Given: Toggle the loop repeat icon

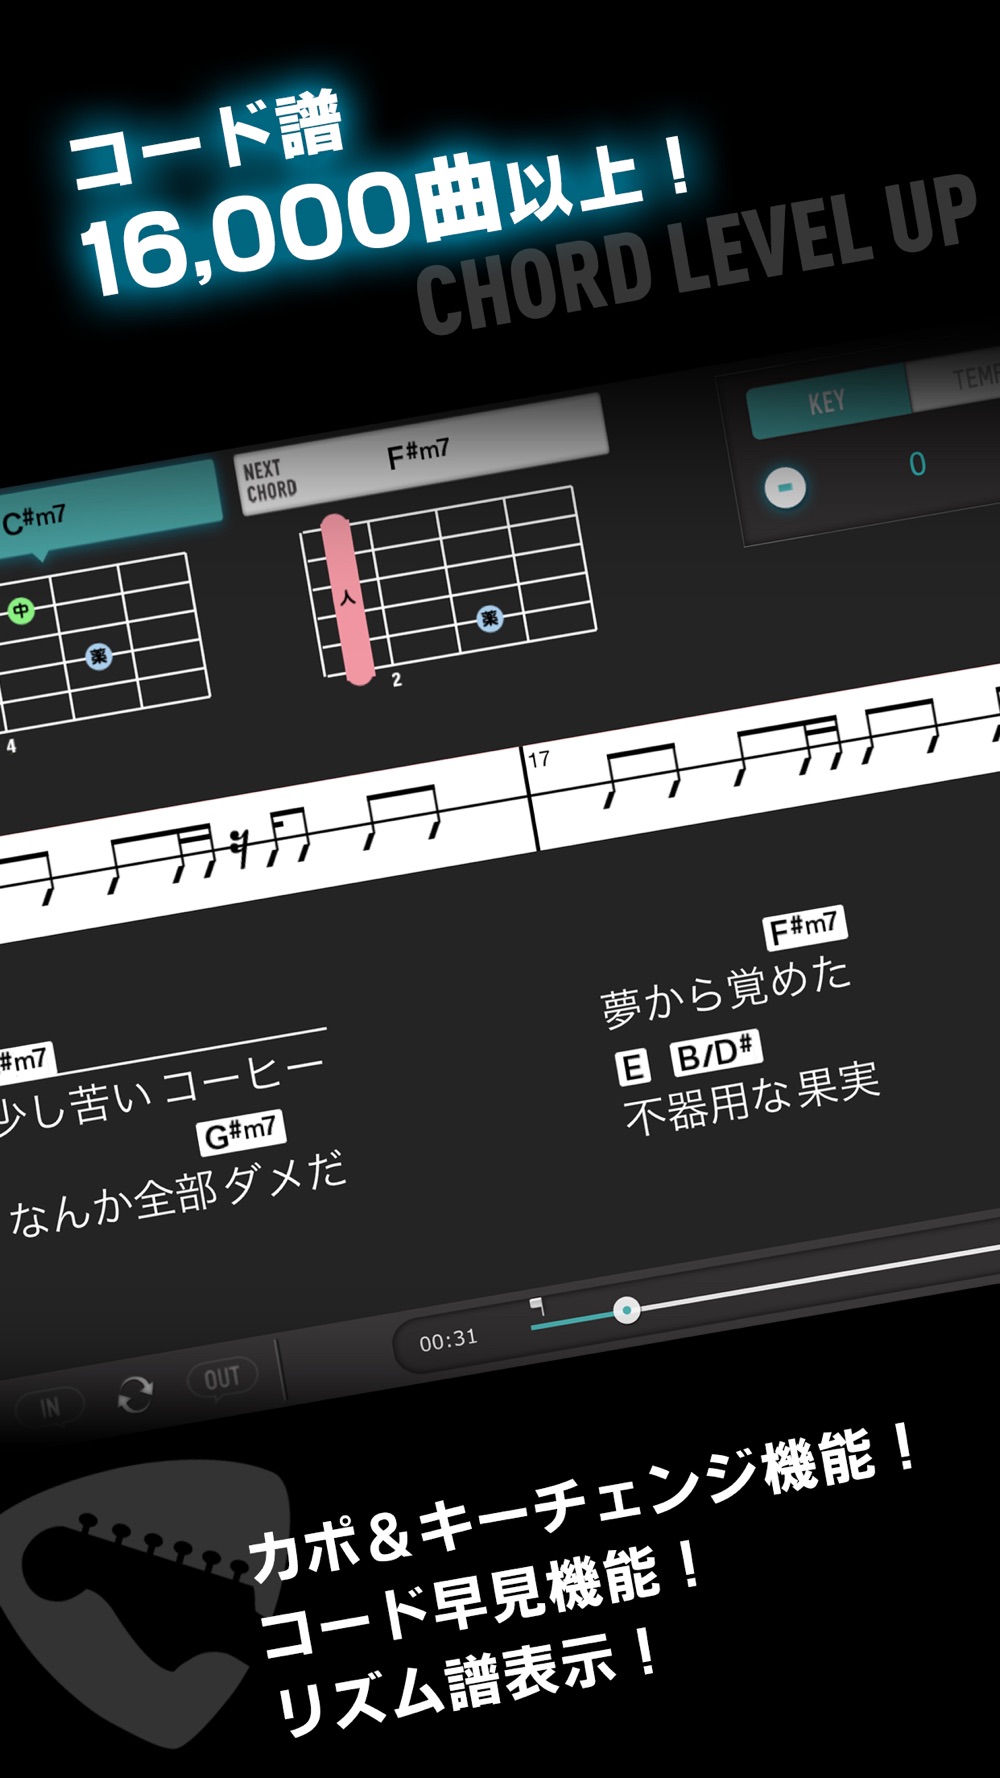Looking at the screenshot, I should [135, 1393].
